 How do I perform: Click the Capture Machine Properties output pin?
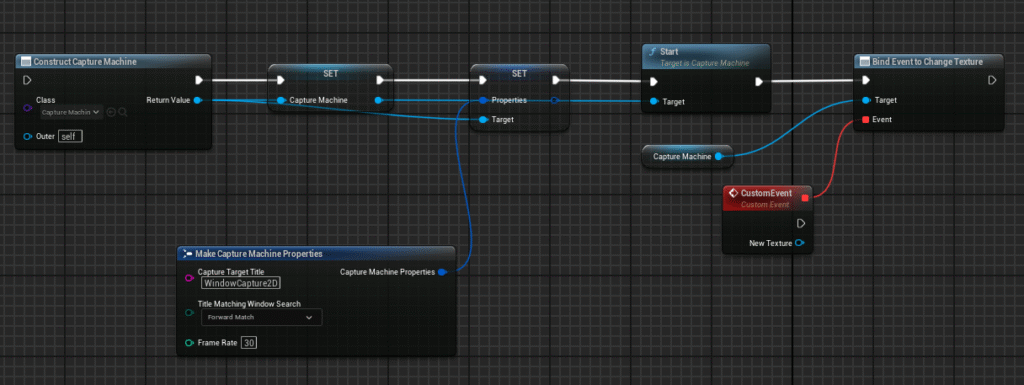tap(442, 272)
